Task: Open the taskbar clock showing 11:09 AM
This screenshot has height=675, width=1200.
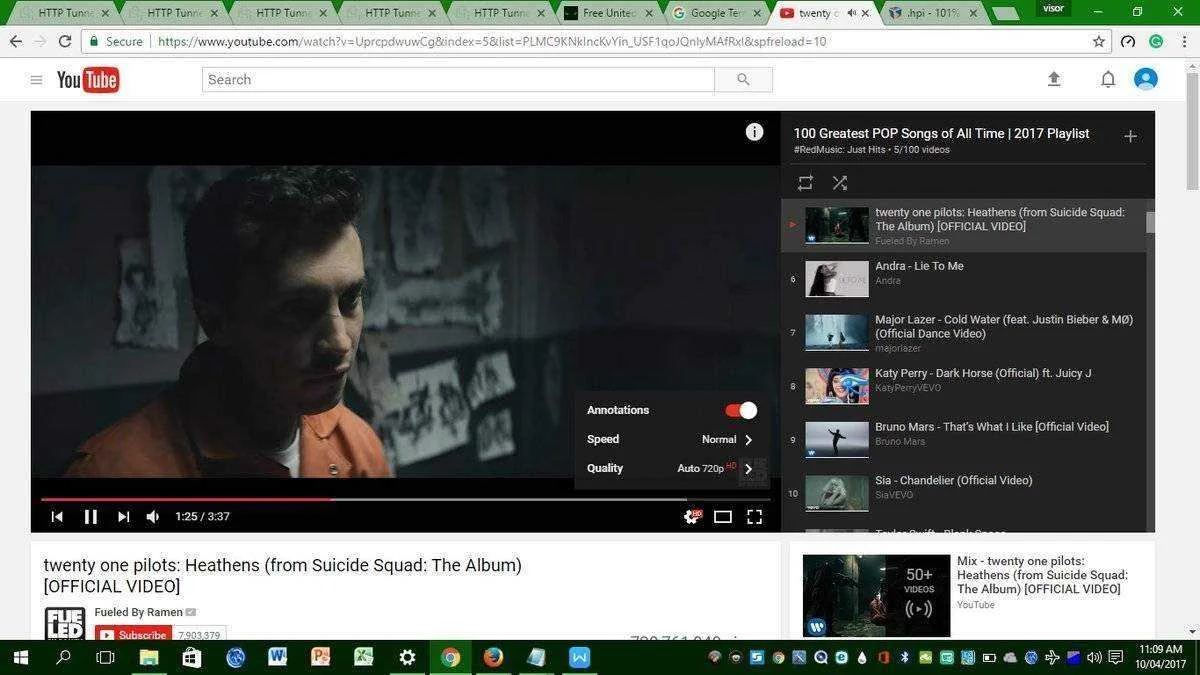Action: point(1159,657)
